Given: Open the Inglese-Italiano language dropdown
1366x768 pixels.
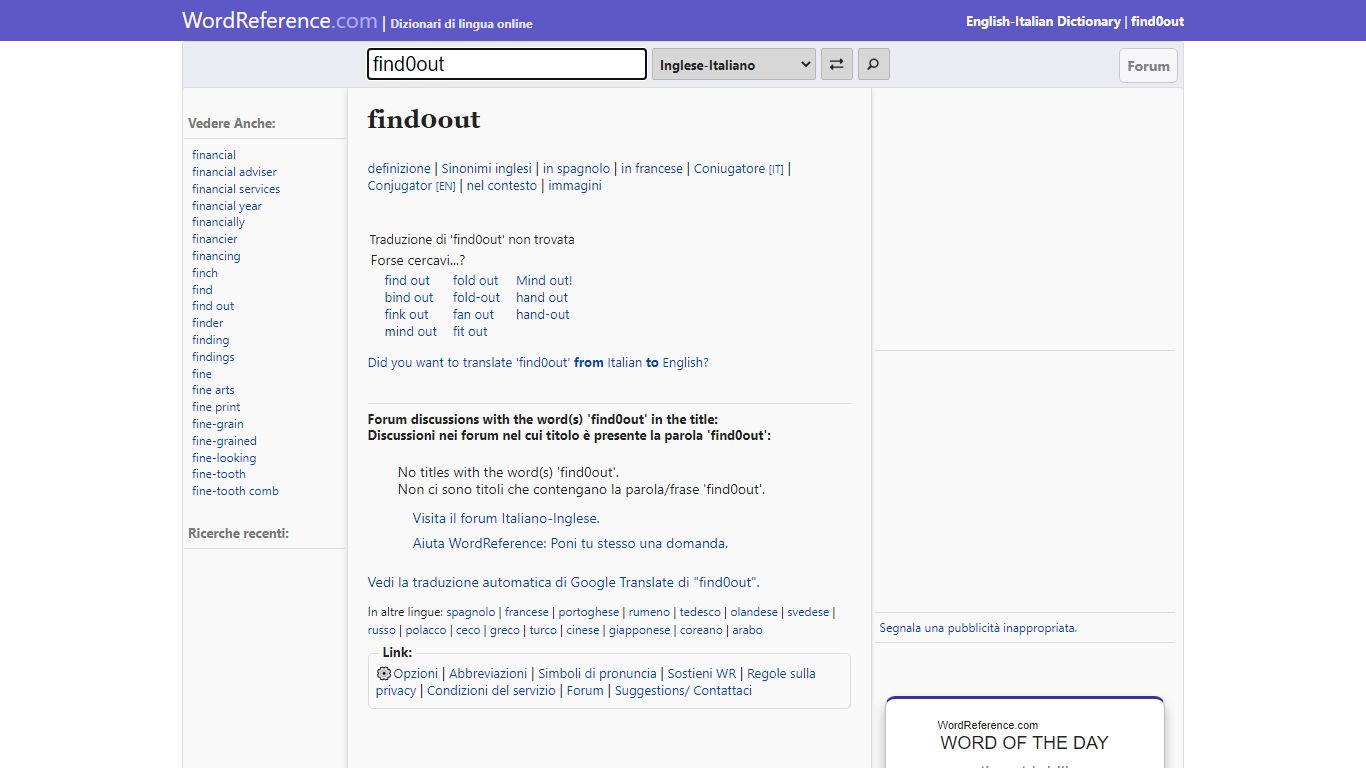Looking at the screenshot, I should click(734, 64).
